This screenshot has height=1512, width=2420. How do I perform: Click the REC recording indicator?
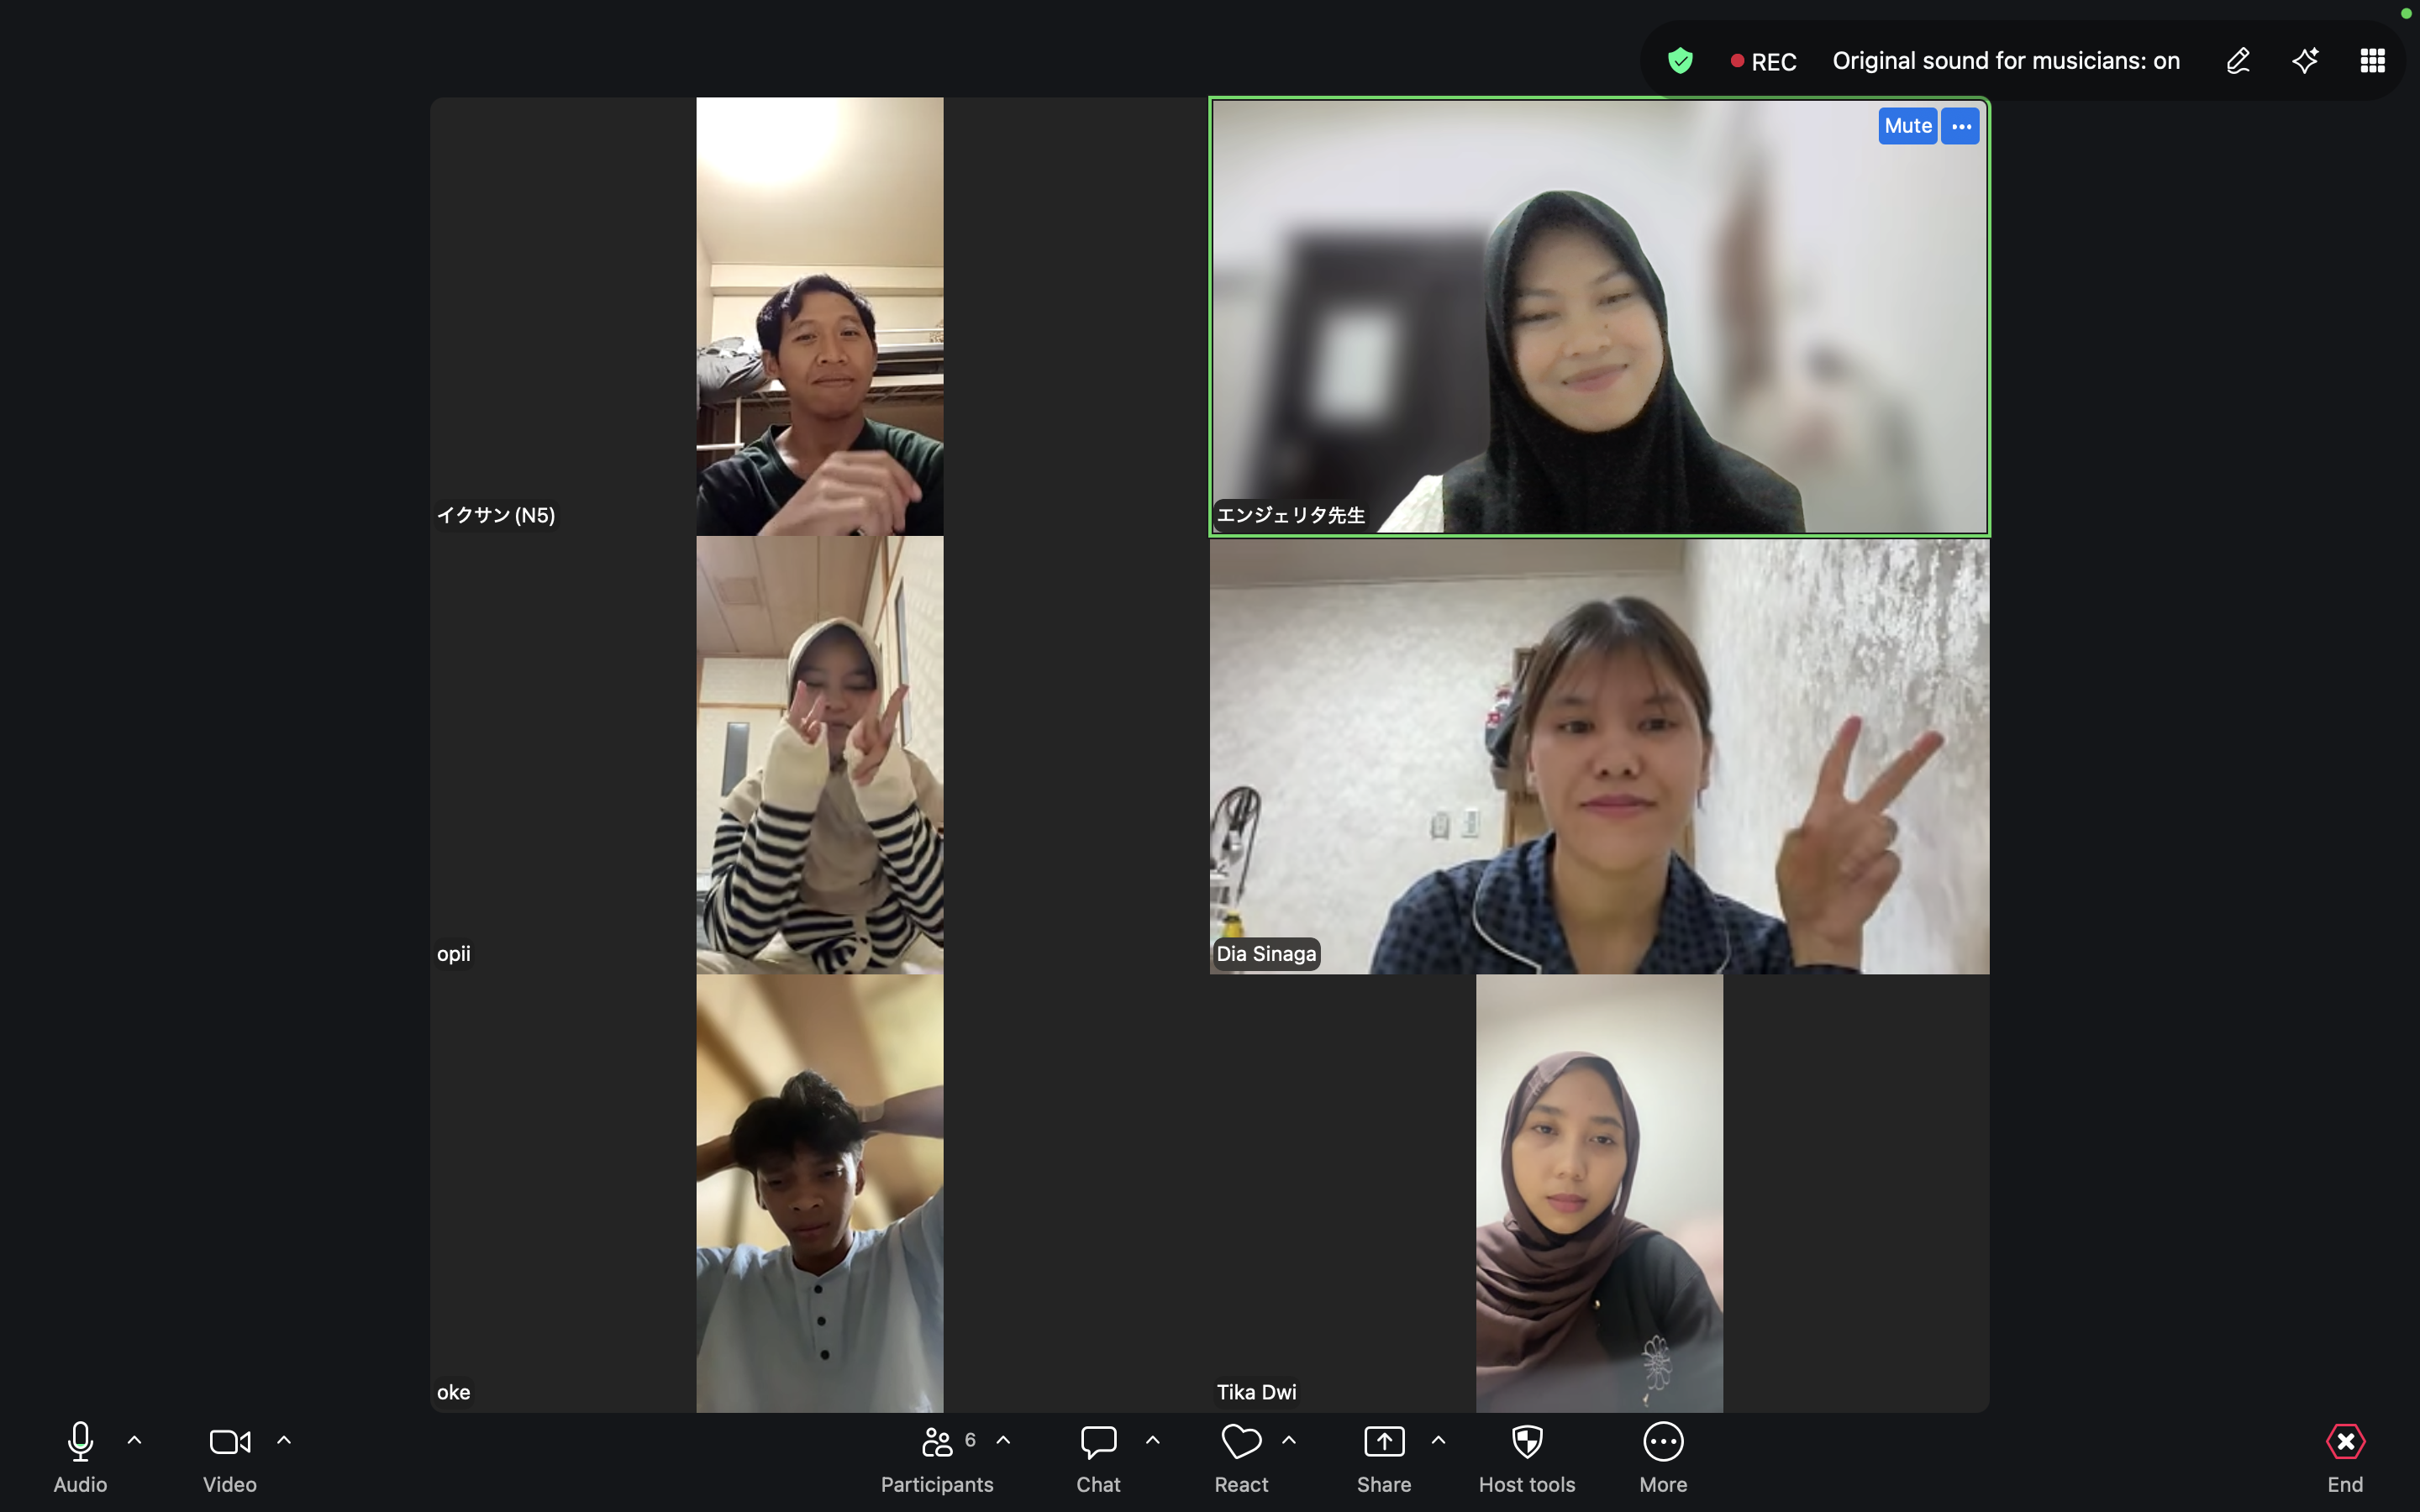(1764, 62)
